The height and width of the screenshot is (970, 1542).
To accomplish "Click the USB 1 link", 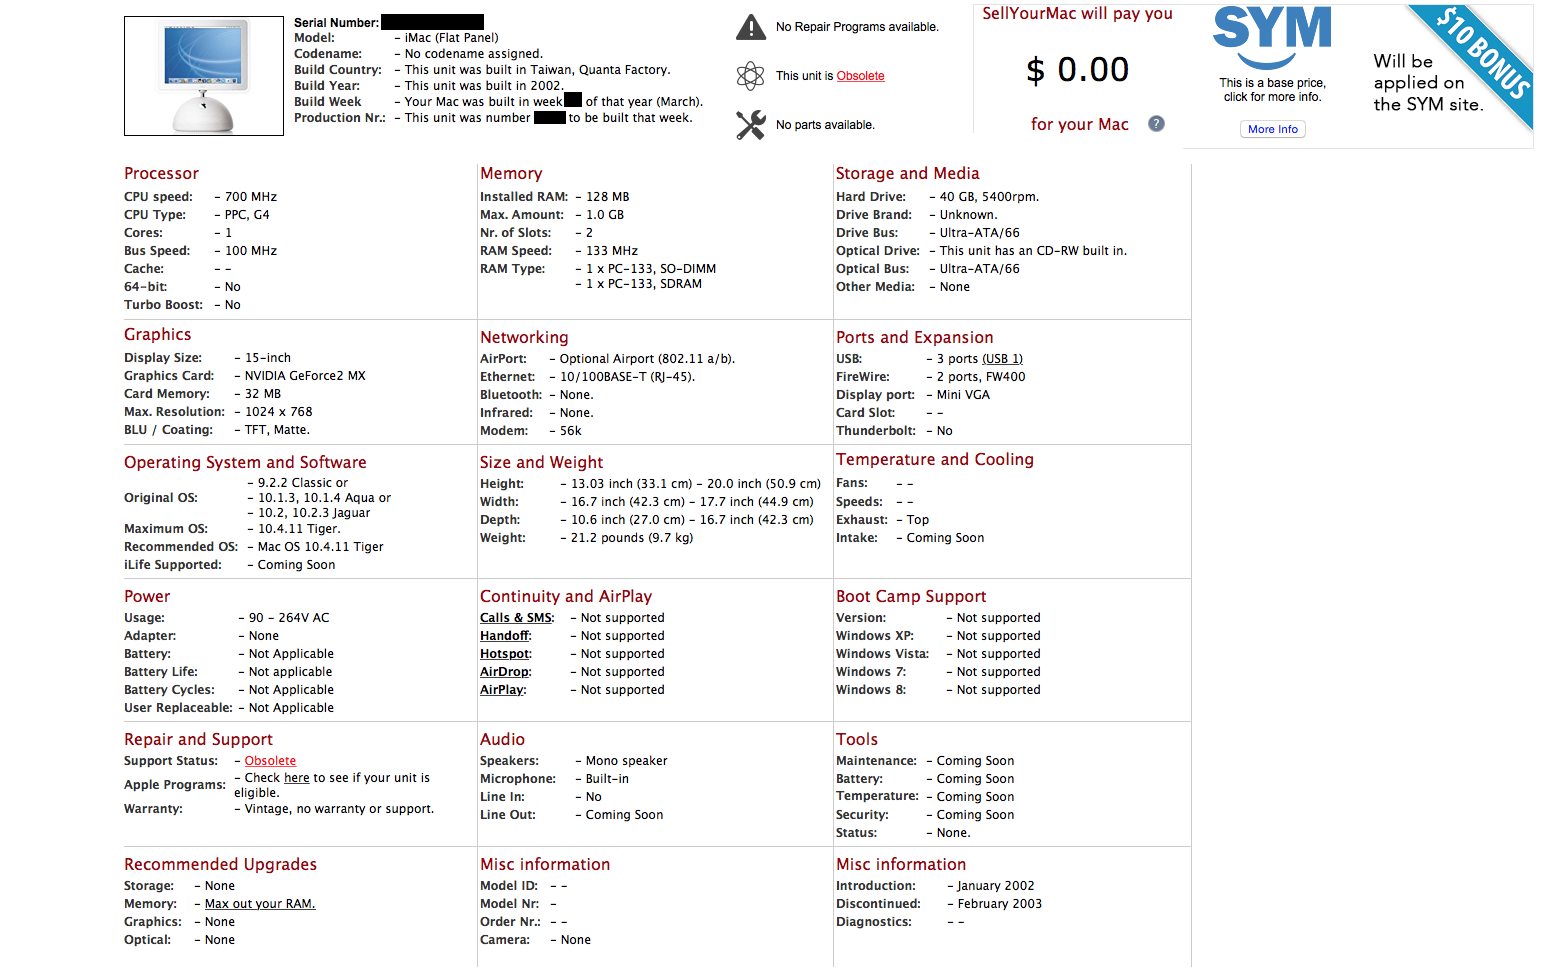I will (x=1002, y=359).
